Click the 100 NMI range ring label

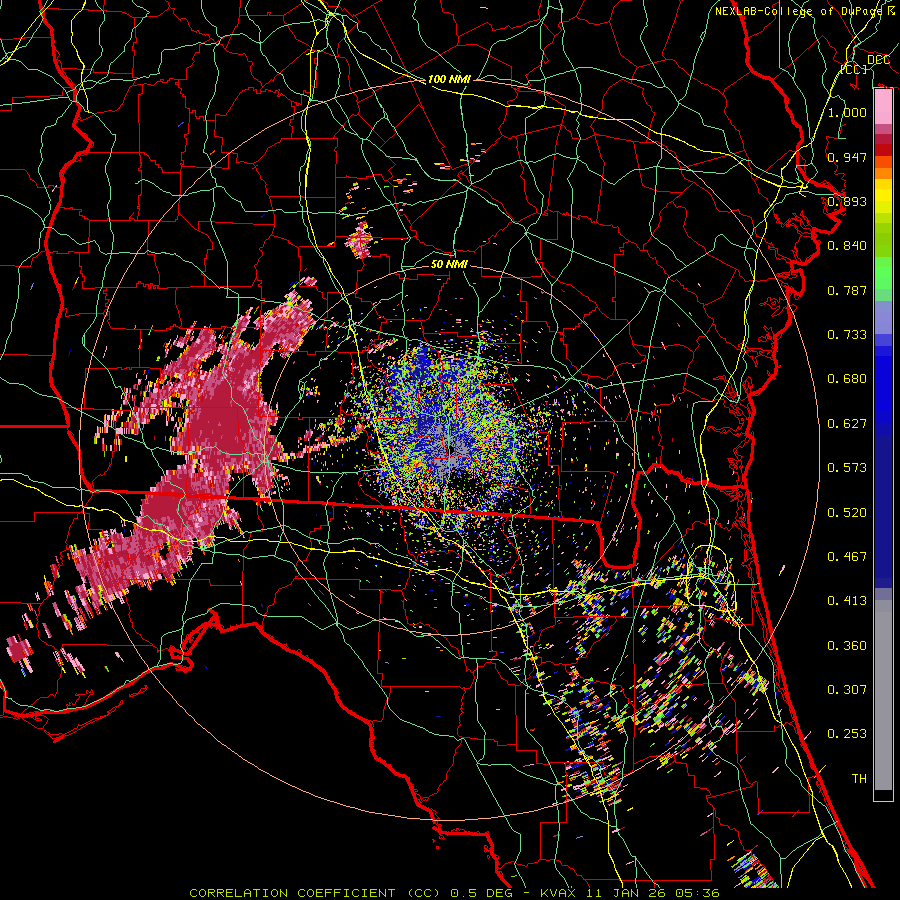tap(449, 79)
